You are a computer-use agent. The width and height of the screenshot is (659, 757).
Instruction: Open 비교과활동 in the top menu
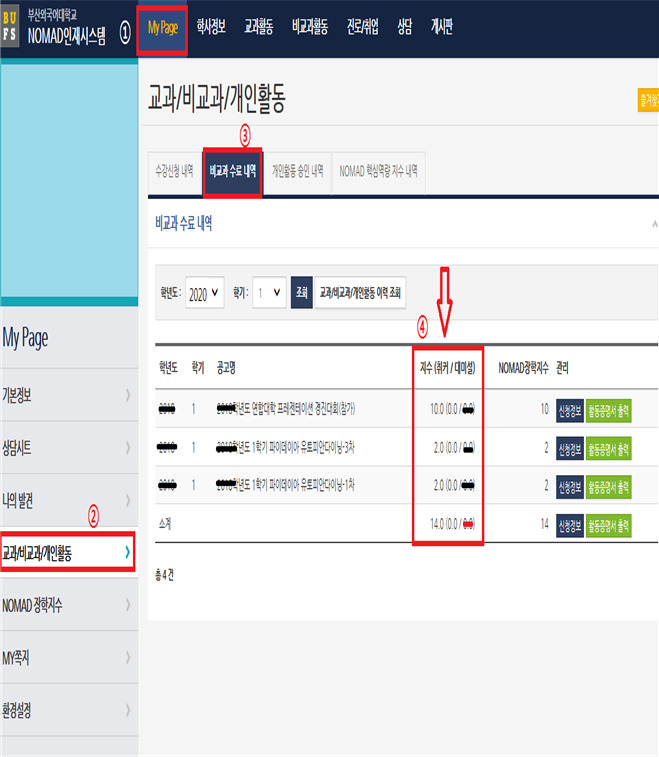pos(310,28)
